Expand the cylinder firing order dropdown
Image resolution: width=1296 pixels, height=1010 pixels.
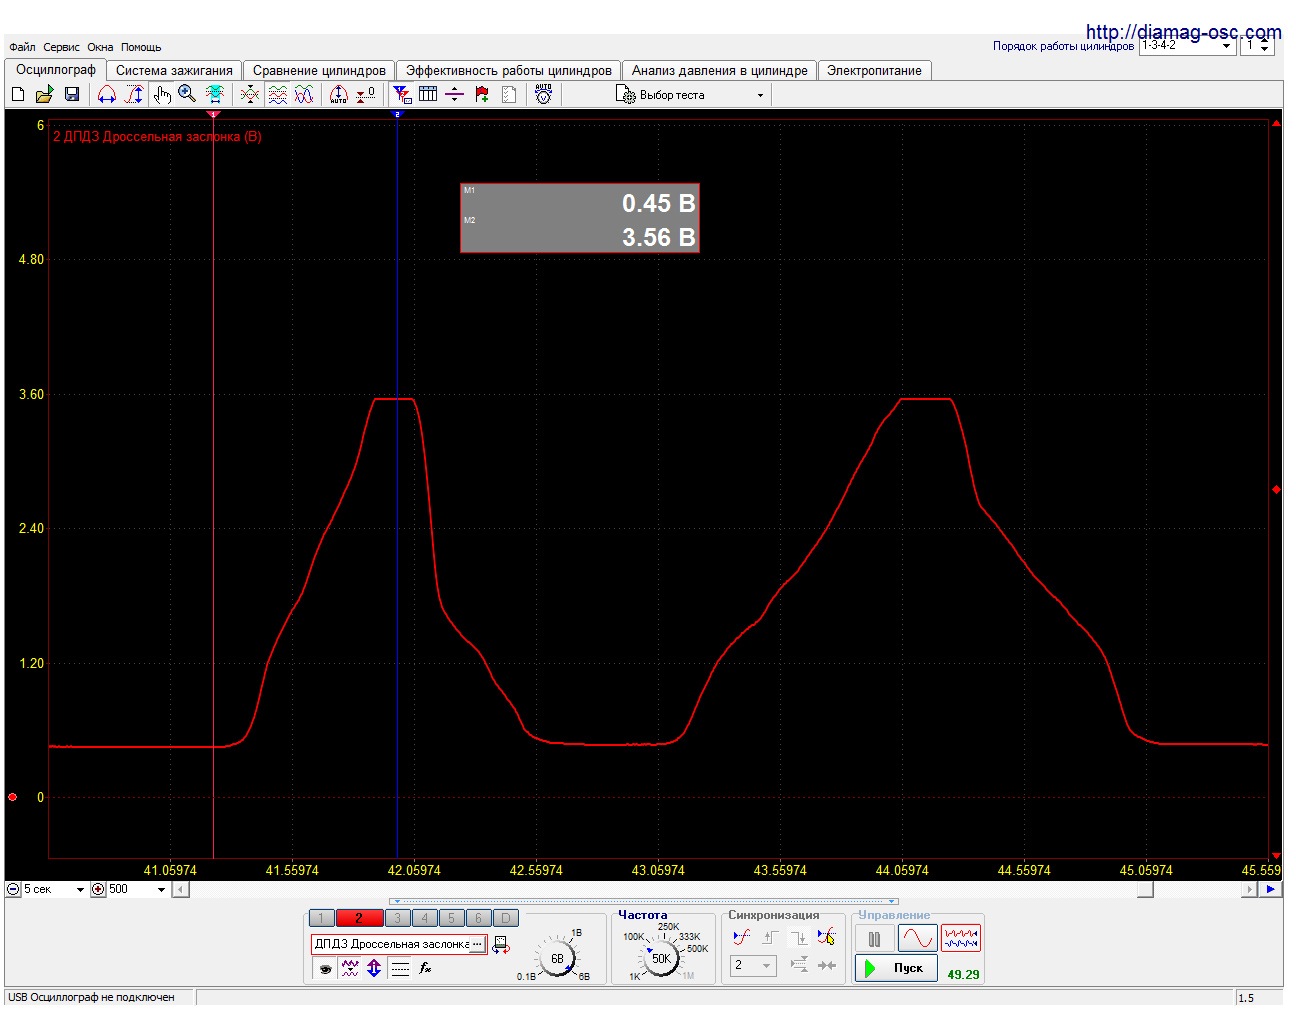click(1226, 46)
